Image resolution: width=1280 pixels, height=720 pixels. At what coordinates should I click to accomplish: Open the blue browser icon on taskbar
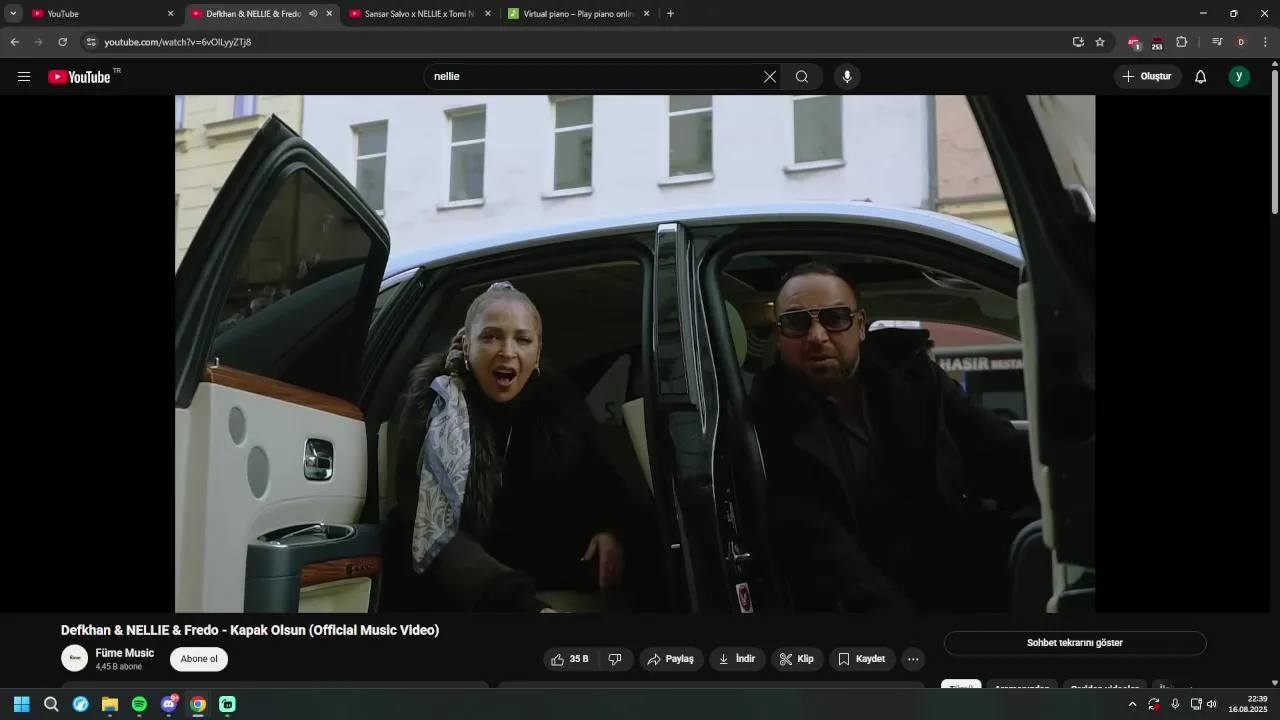click(x=80, y=704)
